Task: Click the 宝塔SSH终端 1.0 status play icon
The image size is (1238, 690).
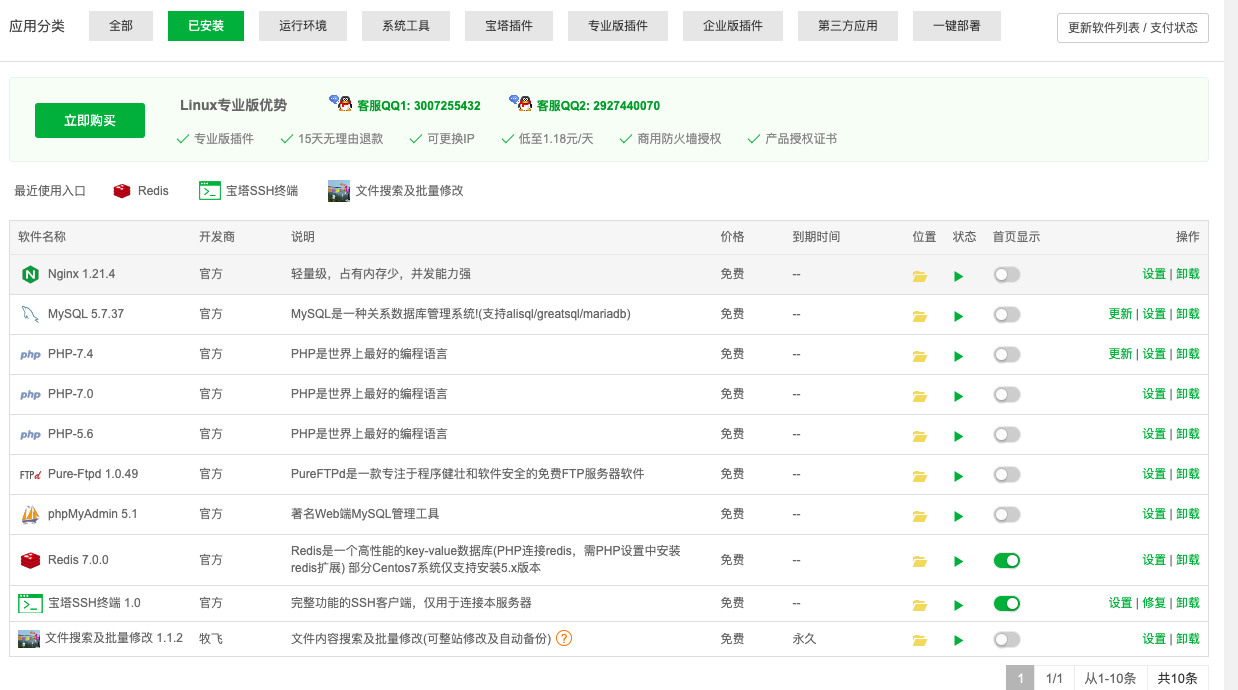Action: coord(959,605)
